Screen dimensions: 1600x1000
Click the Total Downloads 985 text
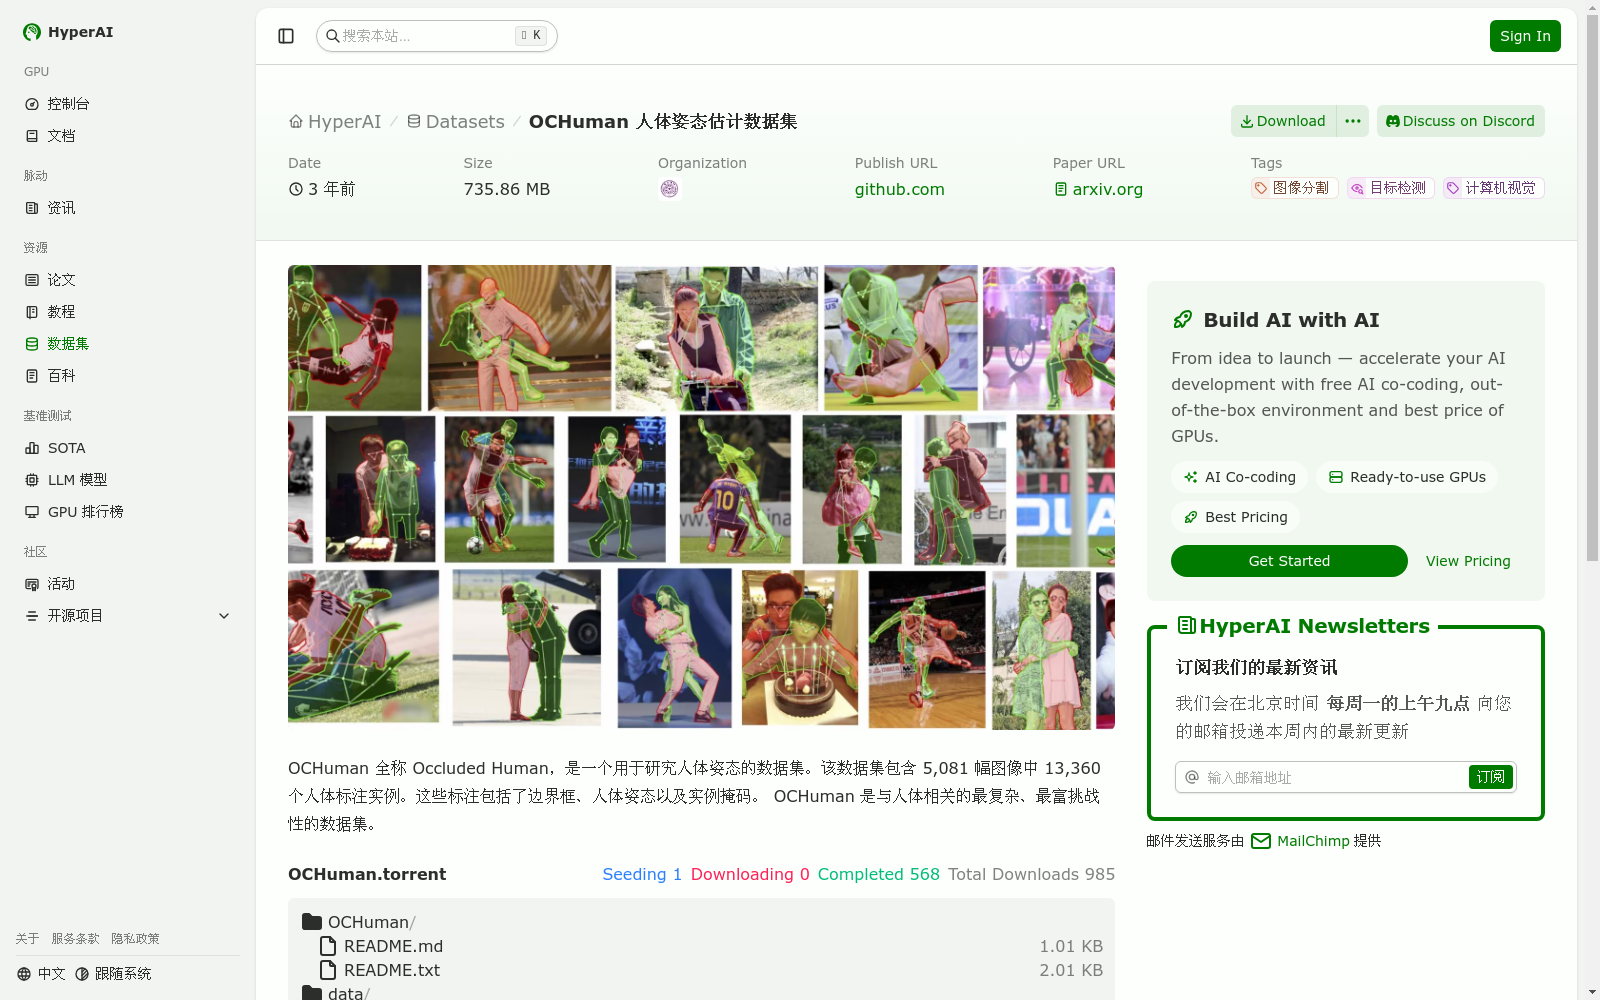coord(1031,874)
